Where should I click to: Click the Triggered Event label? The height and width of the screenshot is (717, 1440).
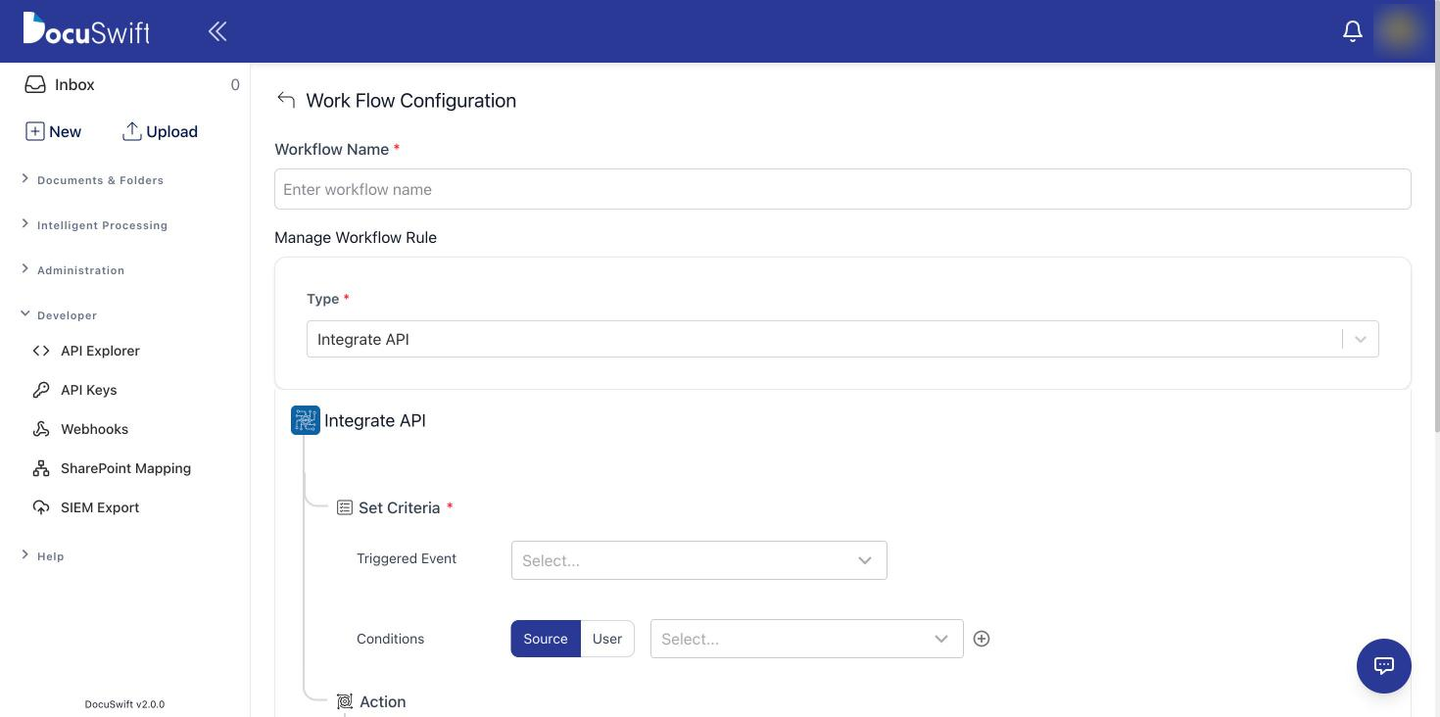pyautogui.click(x=407, y=558)
